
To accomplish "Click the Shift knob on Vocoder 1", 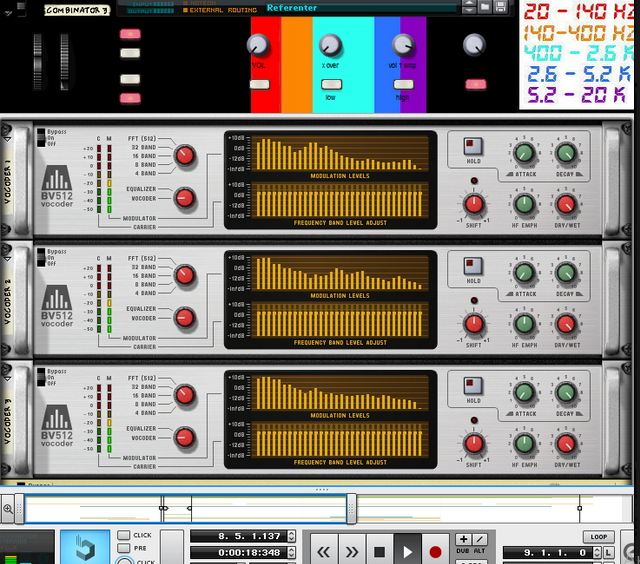I will (474, 204).
